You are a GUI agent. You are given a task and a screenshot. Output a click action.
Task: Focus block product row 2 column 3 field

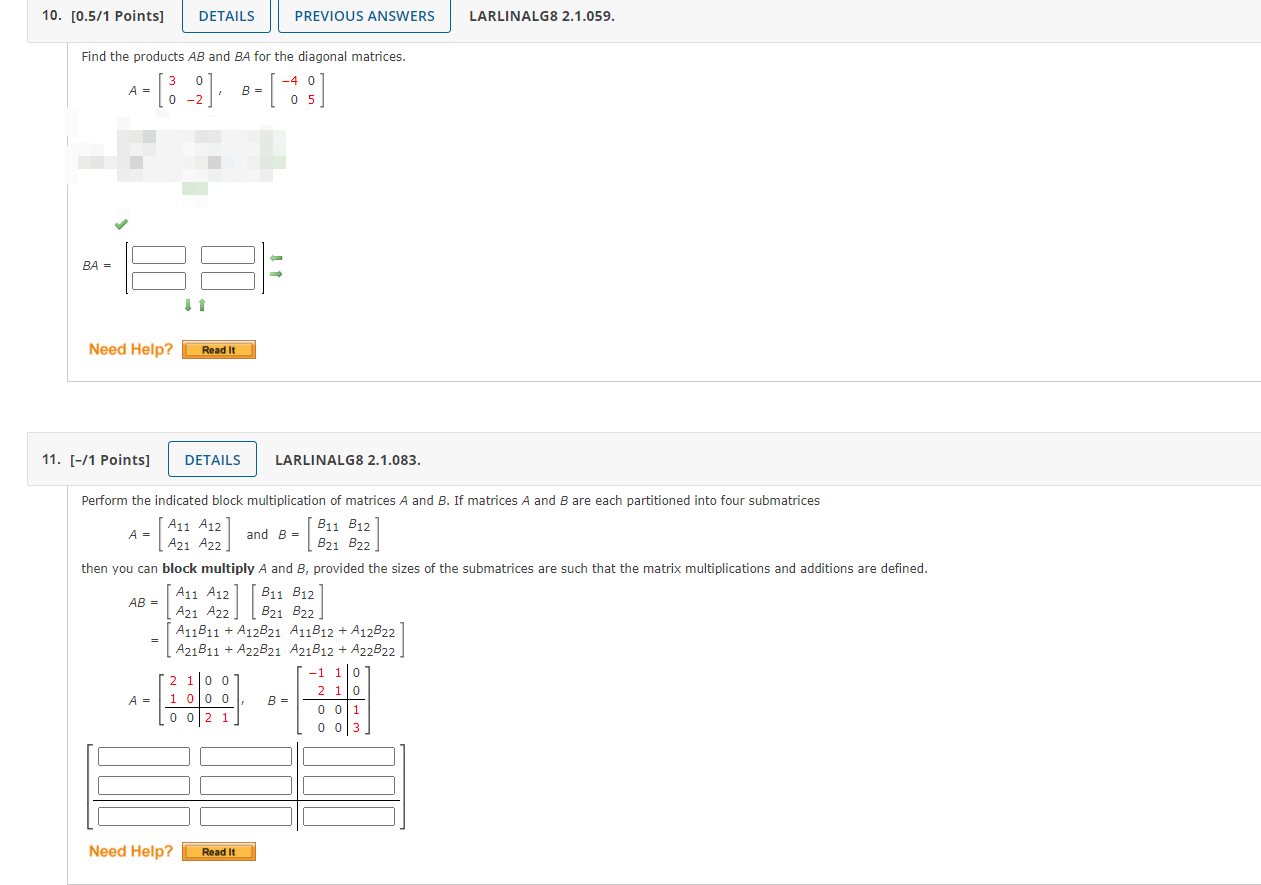(349, 786)
